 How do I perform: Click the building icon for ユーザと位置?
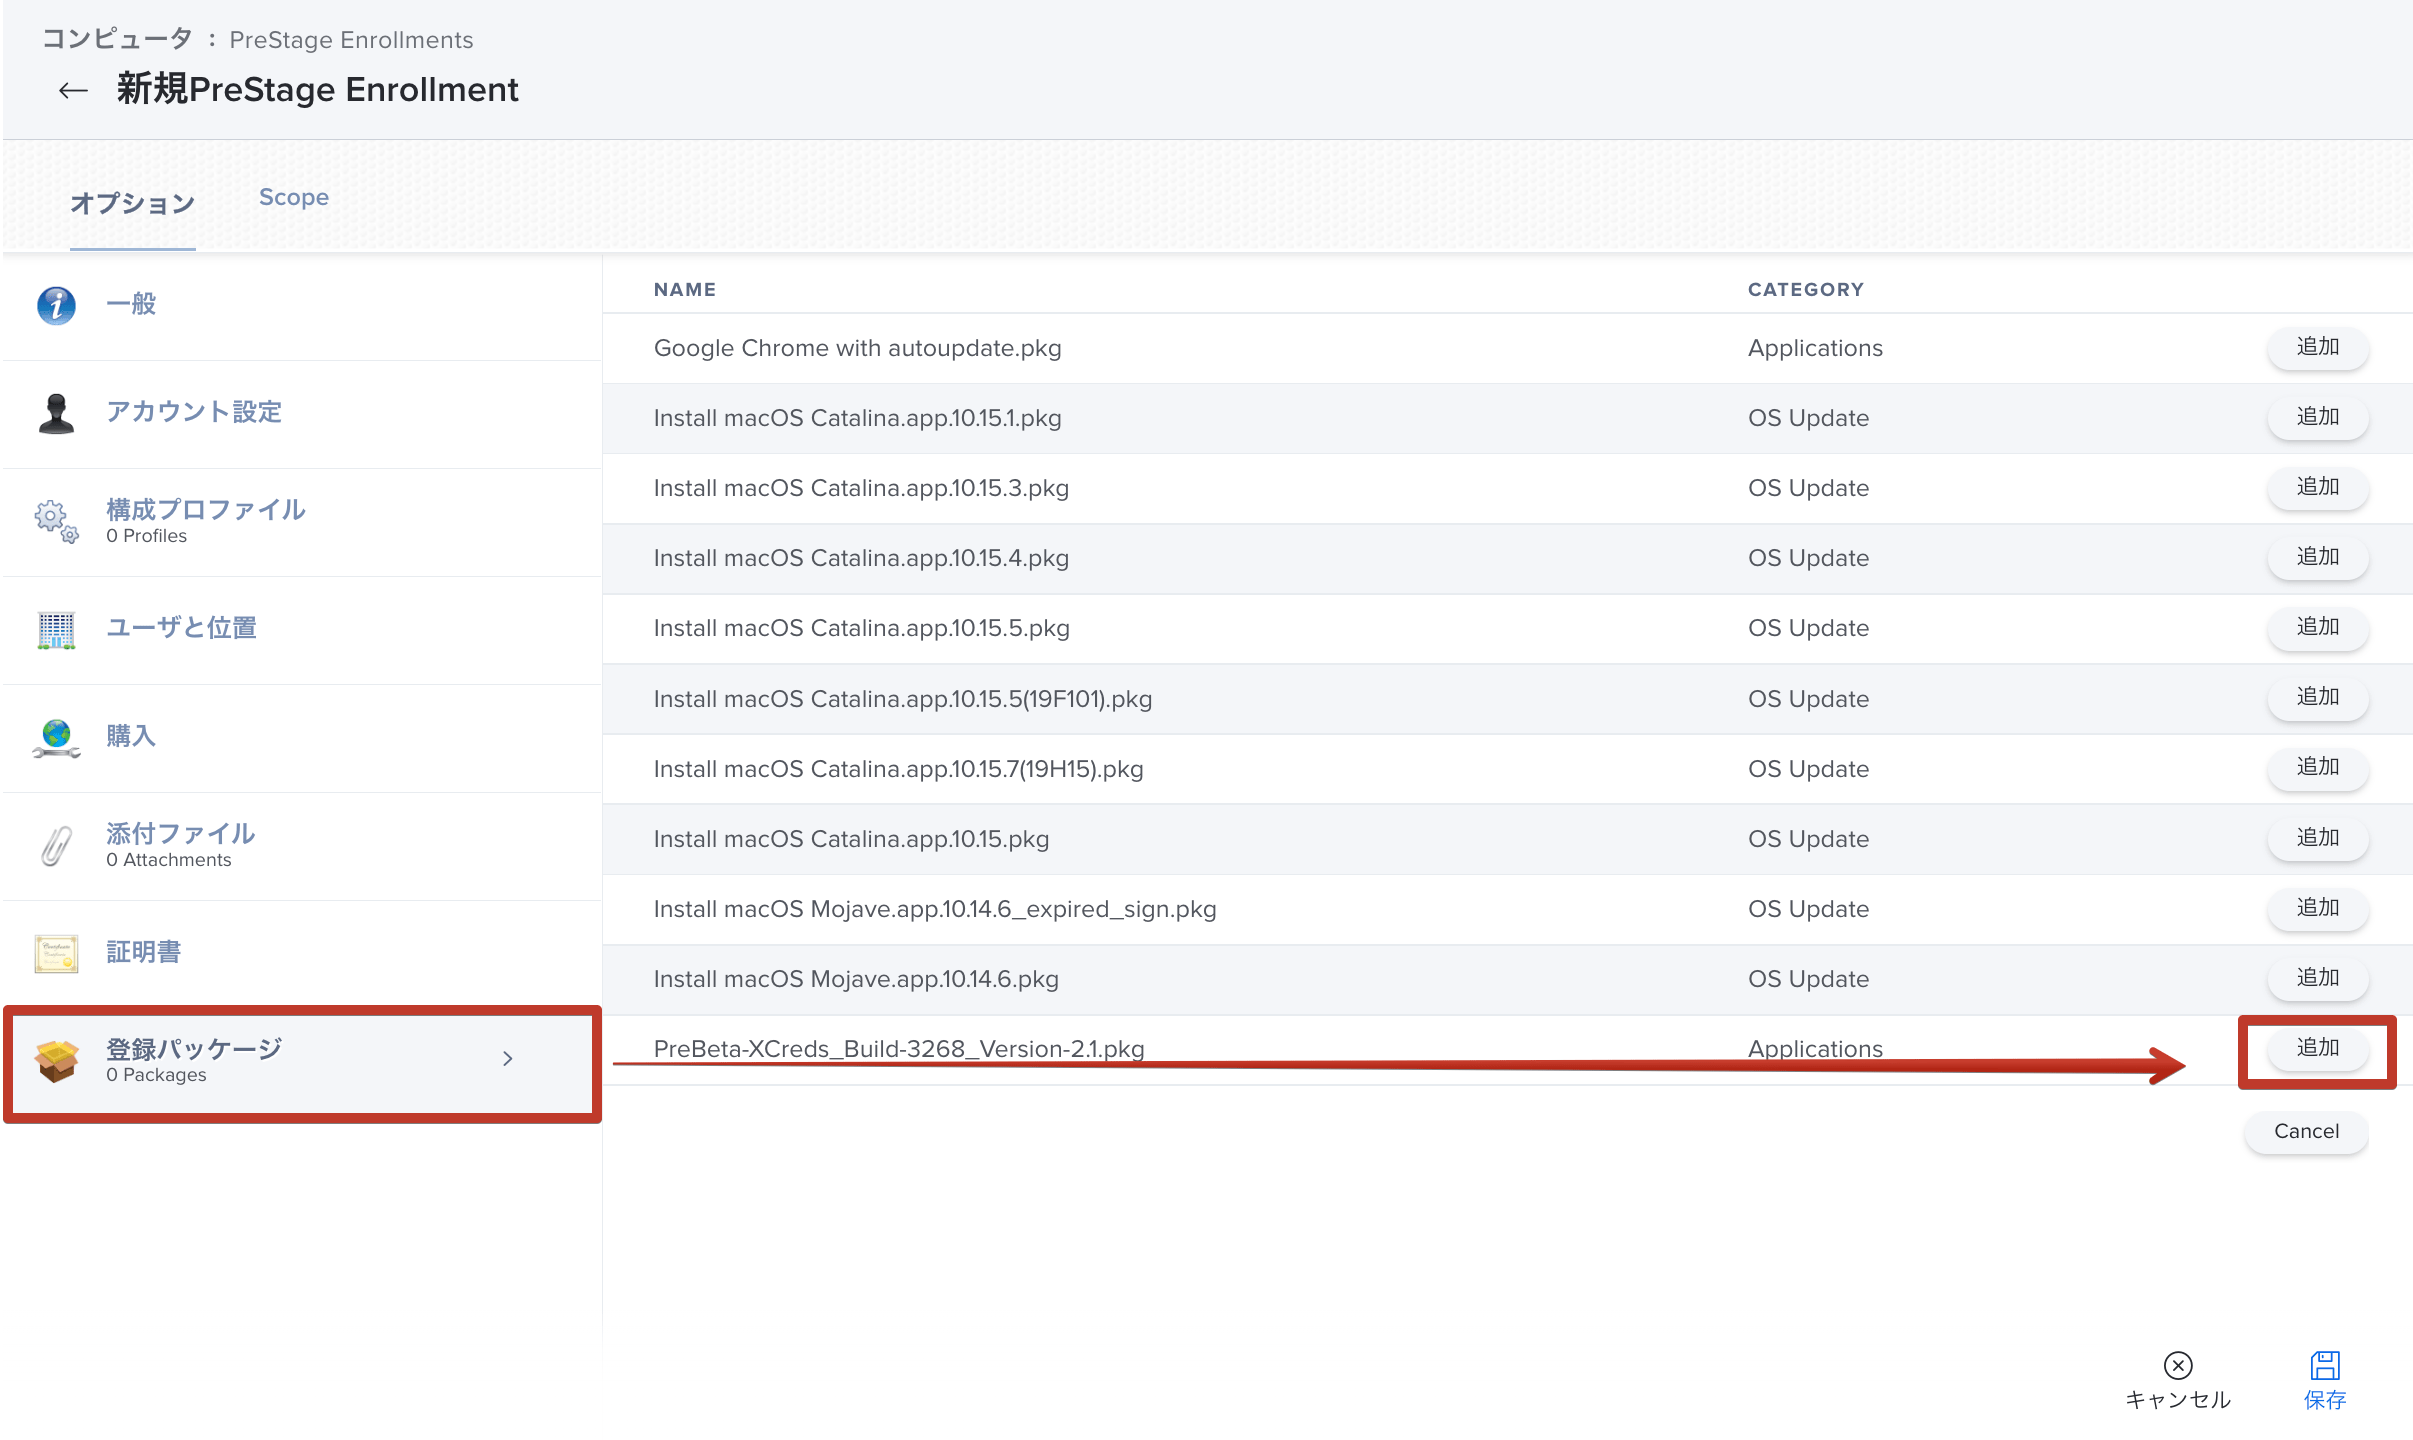(56, 630)
